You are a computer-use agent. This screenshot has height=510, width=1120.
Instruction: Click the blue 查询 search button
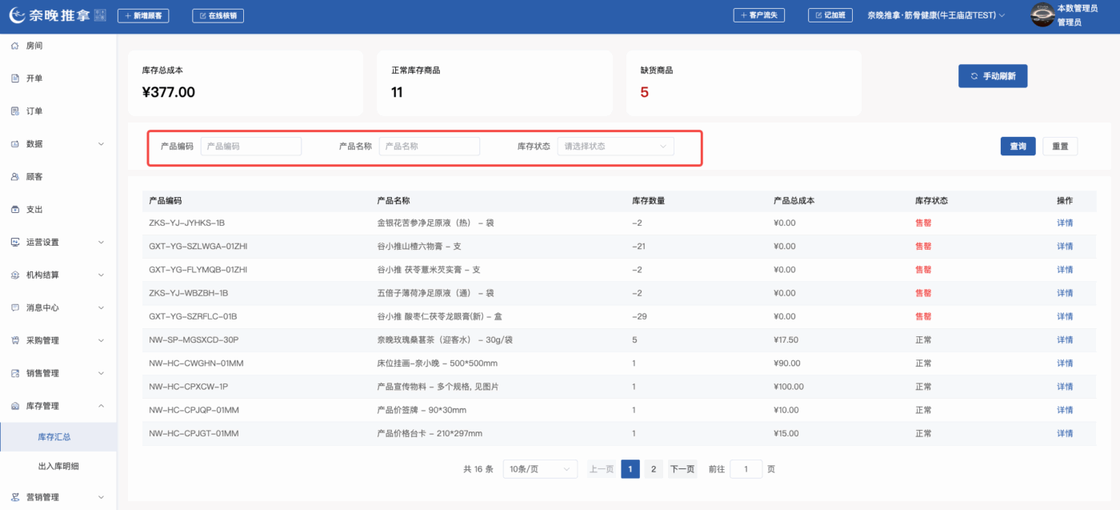[1018, 146]
